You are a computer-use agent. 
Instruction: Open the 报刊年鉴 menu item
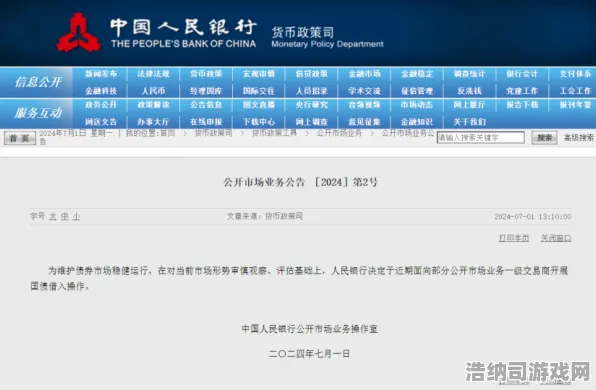click(x=575, y=105)
